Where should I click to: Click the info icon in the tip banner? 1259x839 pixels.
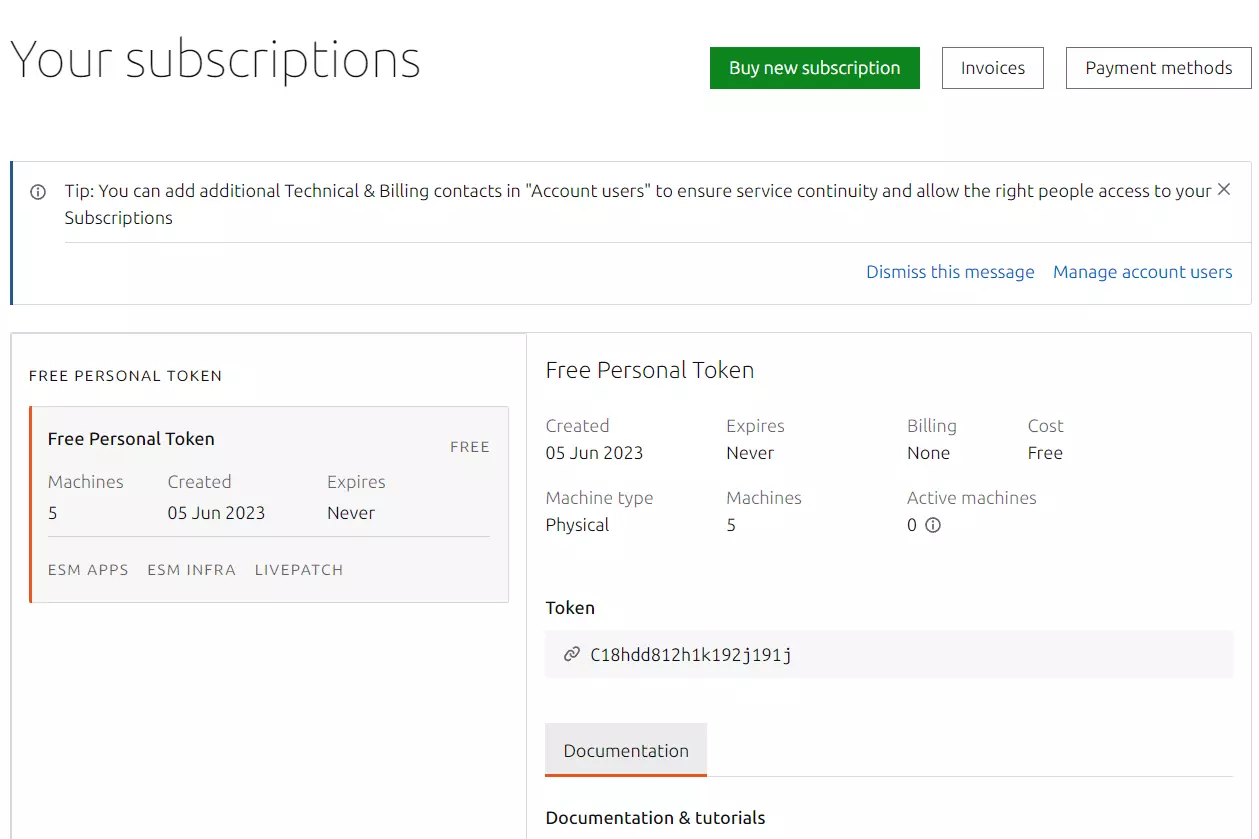[38, 192]
